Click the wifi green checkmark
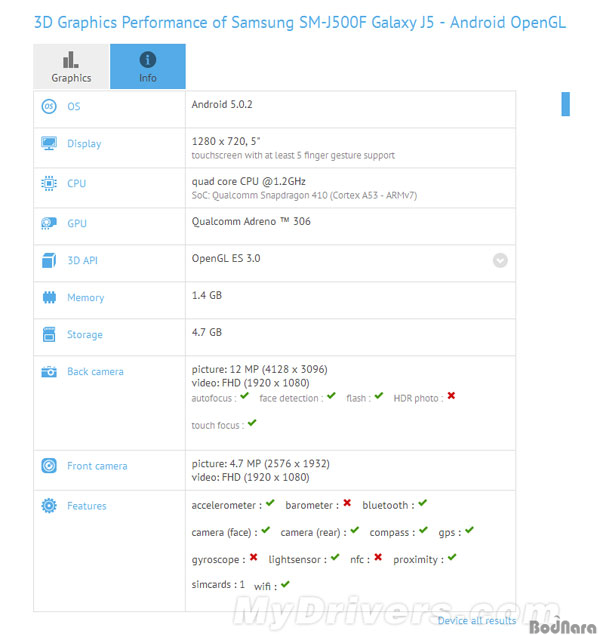 click(286, 584)
